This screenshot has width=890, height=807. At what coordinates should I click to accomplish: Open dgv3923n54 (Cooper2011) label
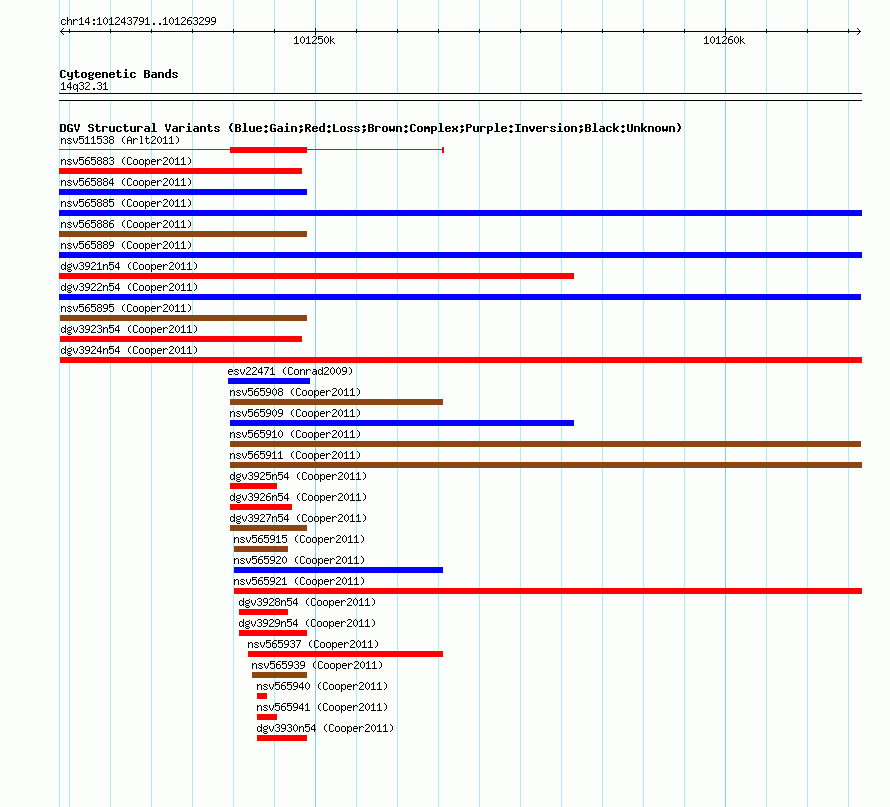129,329
